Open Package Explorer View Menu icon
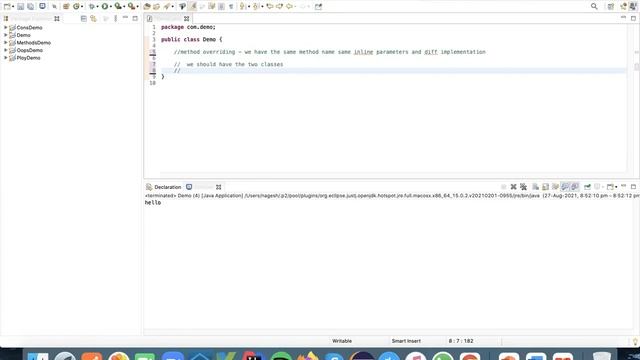Image resolution: width=640 pixels, height=360 pixels. (116, 18)
